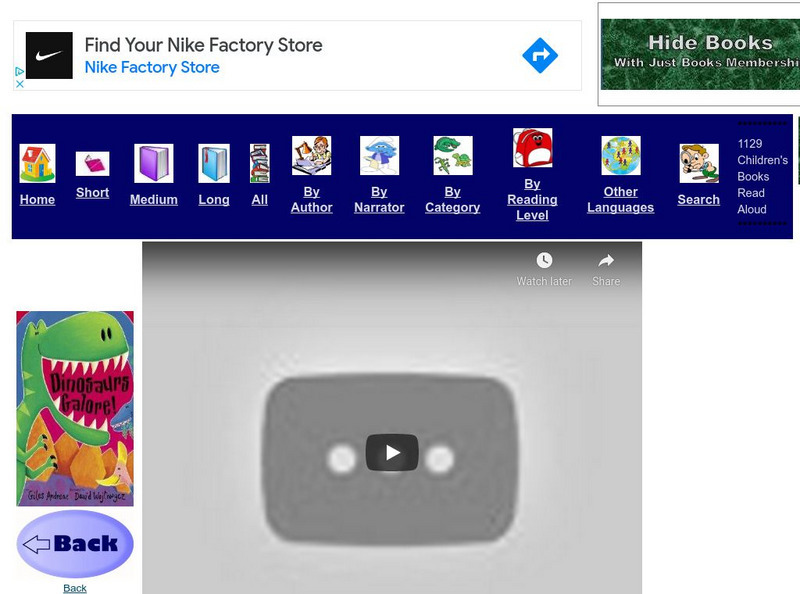Click the All stacked books icon

click(260, 163)
